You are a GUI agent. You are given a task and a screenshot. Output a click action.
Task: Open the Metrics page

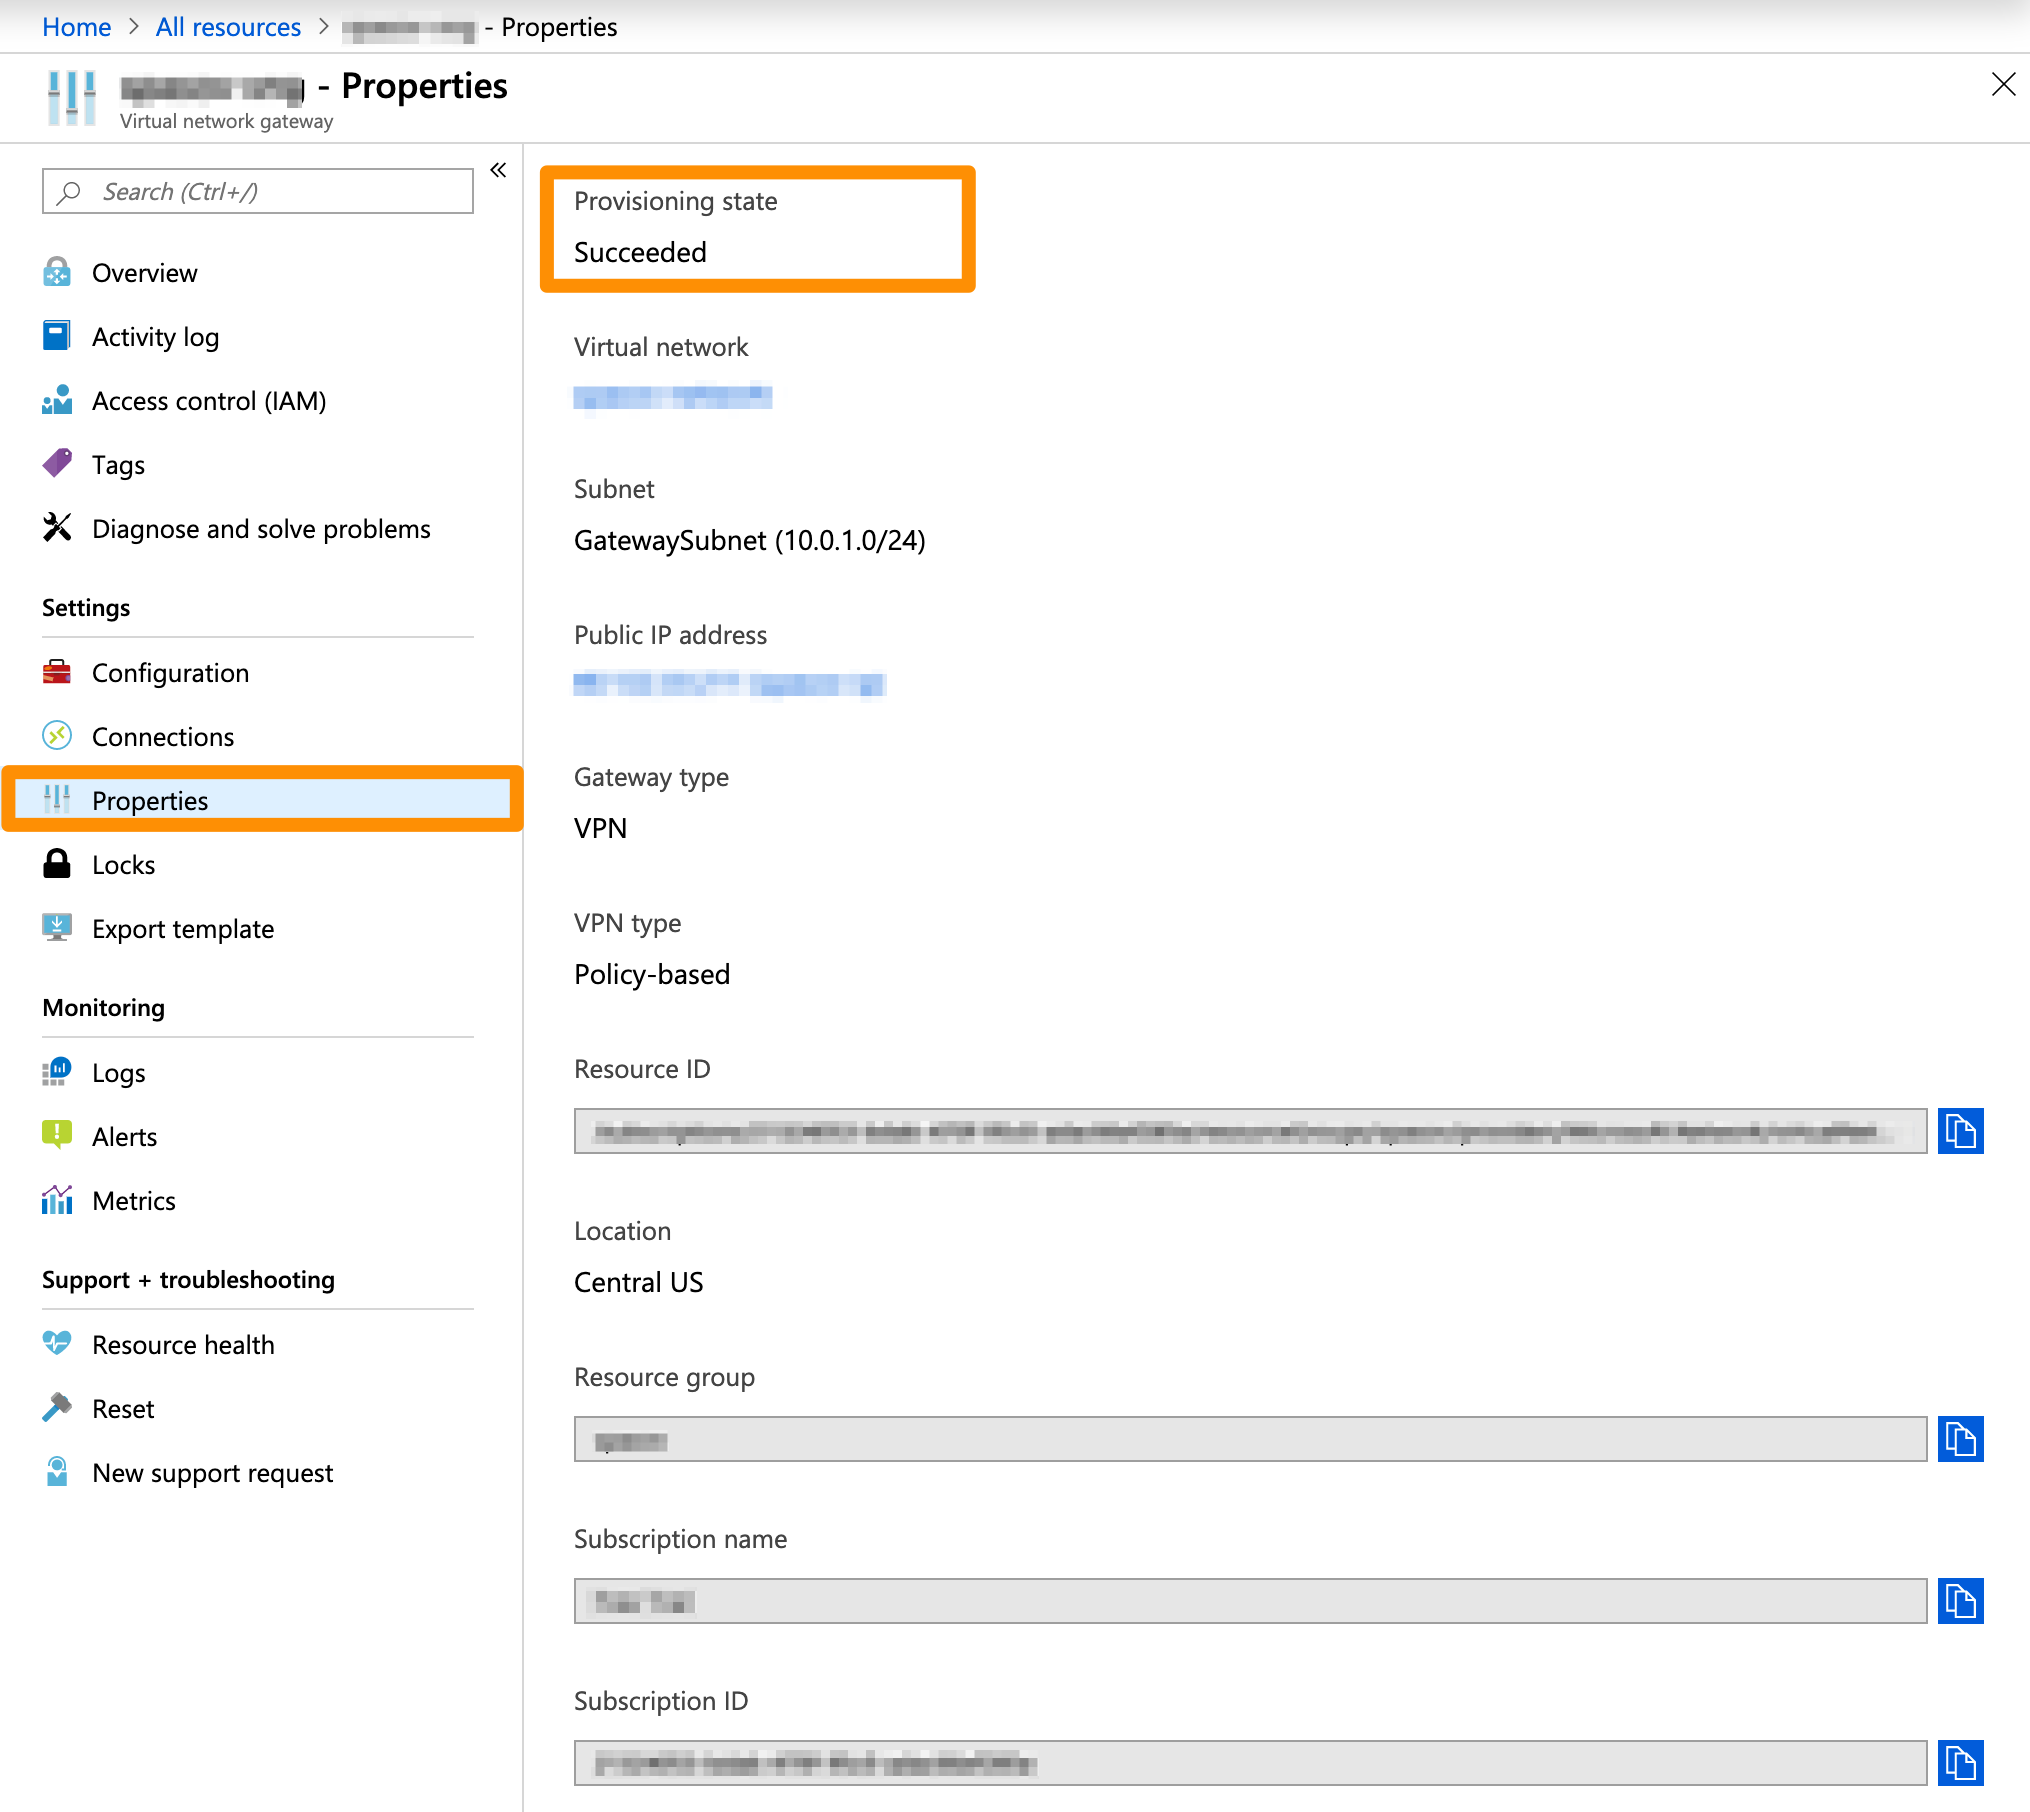pyautogui.click(x=133, y=1200)
